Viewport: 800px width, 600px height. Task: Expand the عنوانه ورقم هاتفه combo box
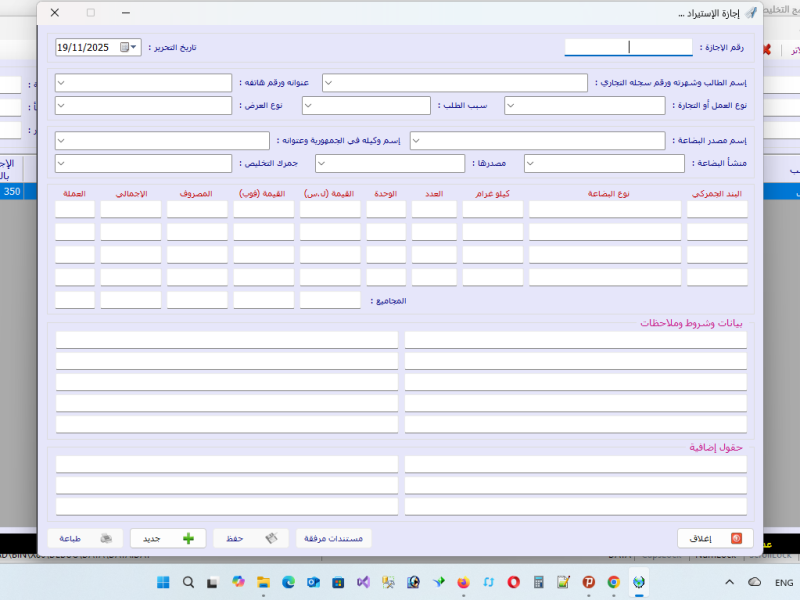[61, 83]
